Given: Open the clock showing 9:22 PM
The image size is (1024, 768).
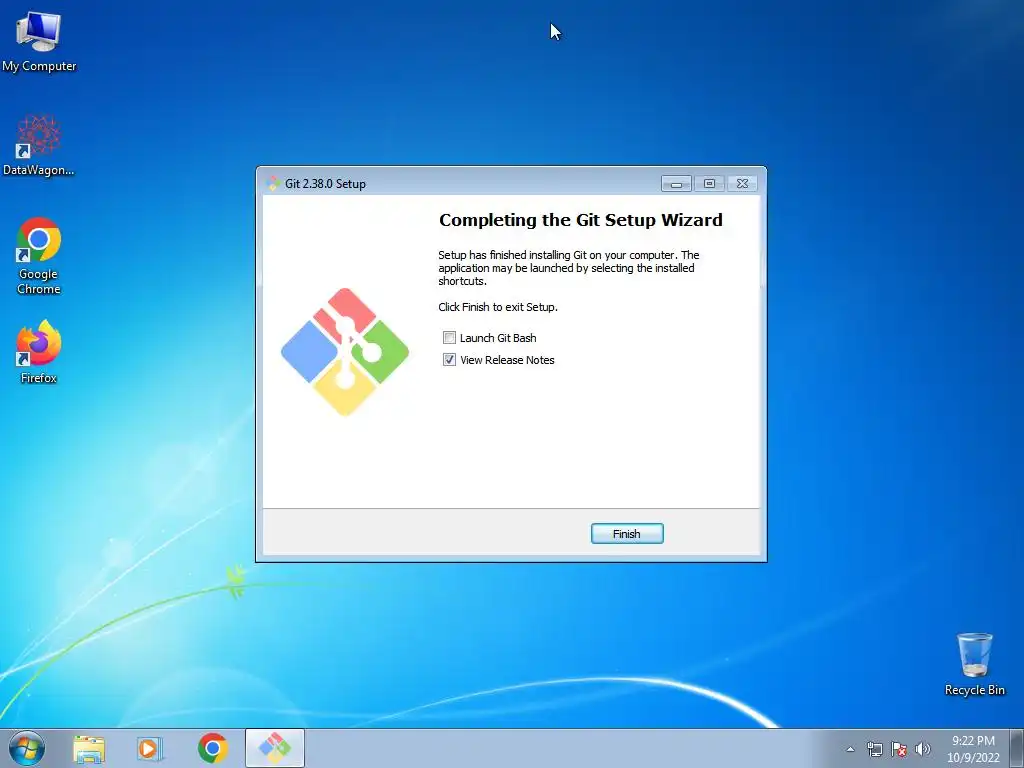Looking at the screenshot, I should 973,749.
